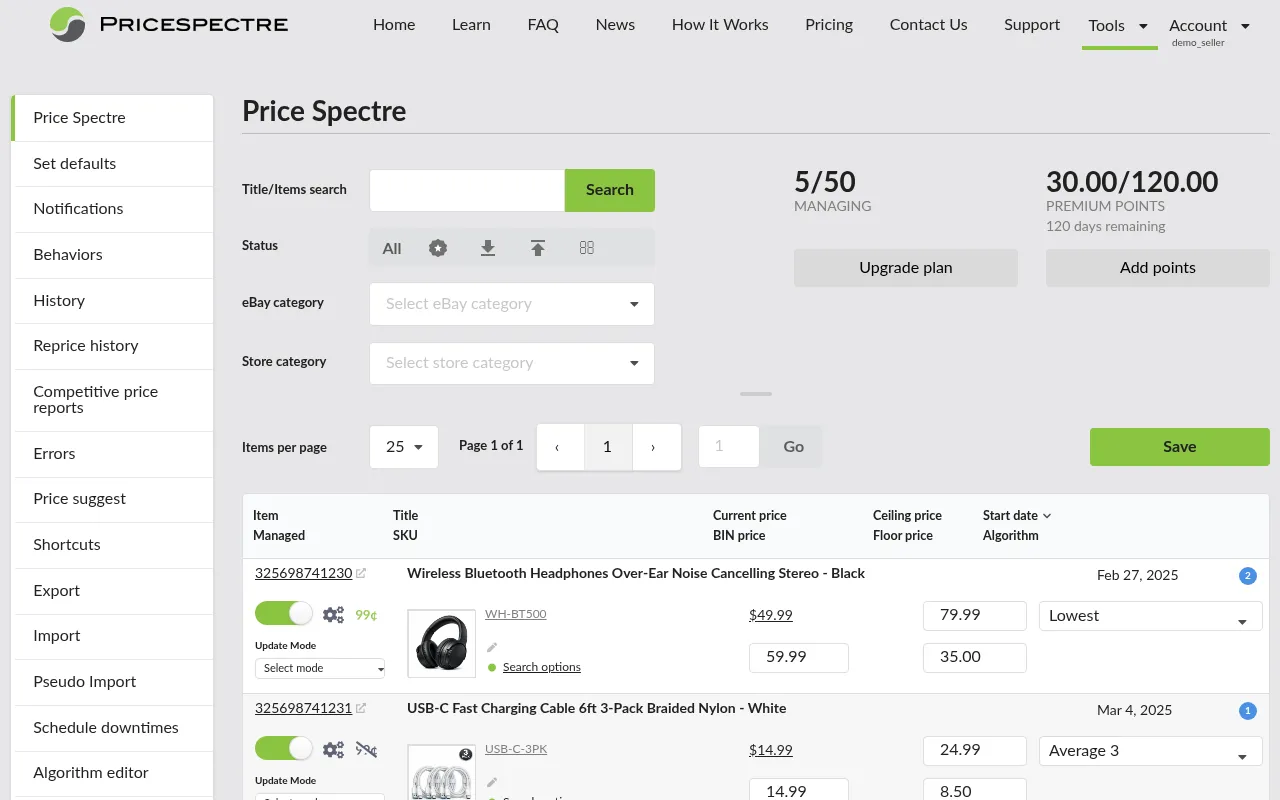
Task: Change the Lowest algorithm dropdown
Action: tap(1149, 615)
